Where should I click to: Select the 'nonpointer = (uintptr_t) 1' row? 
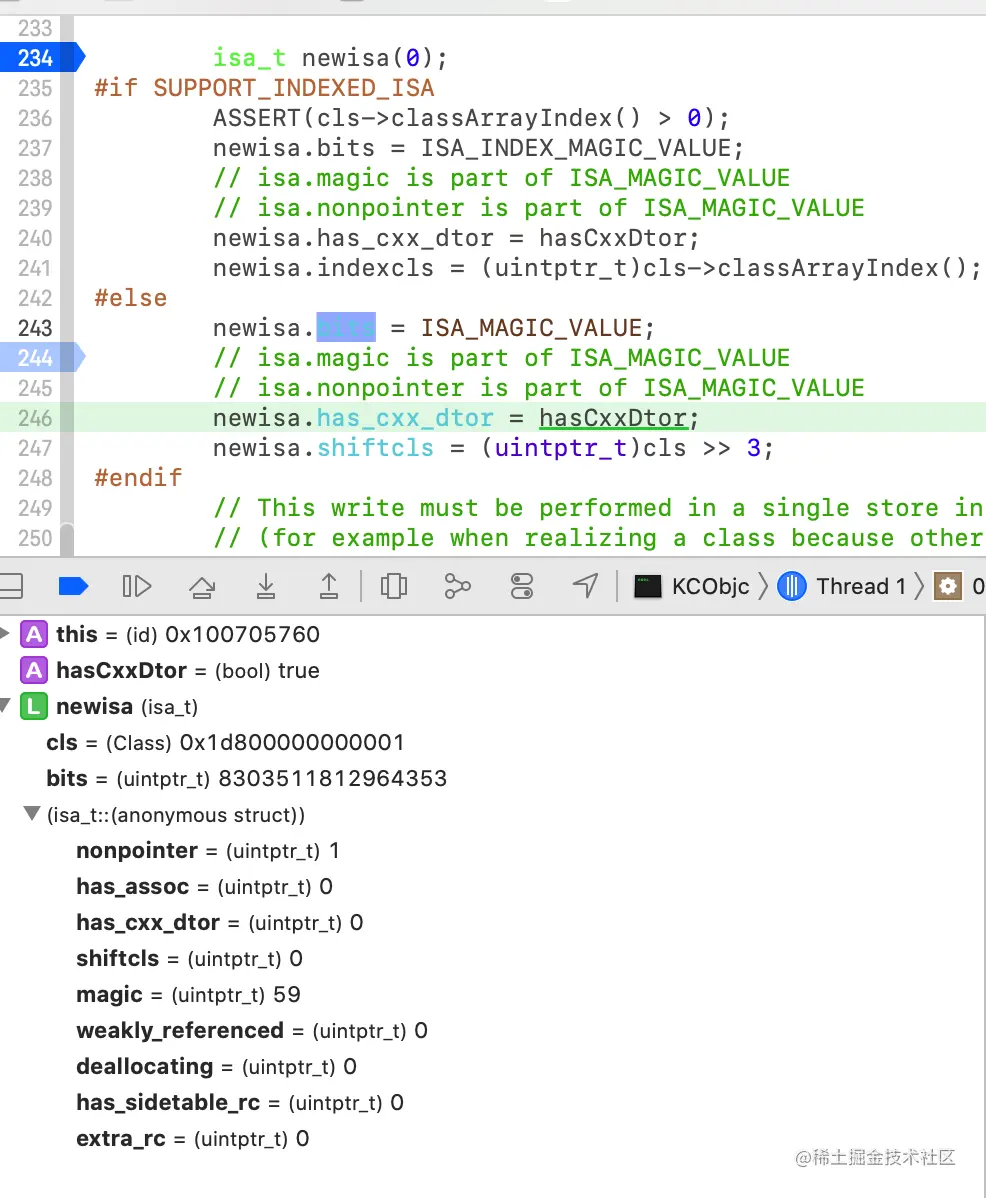tap(208, 850)
